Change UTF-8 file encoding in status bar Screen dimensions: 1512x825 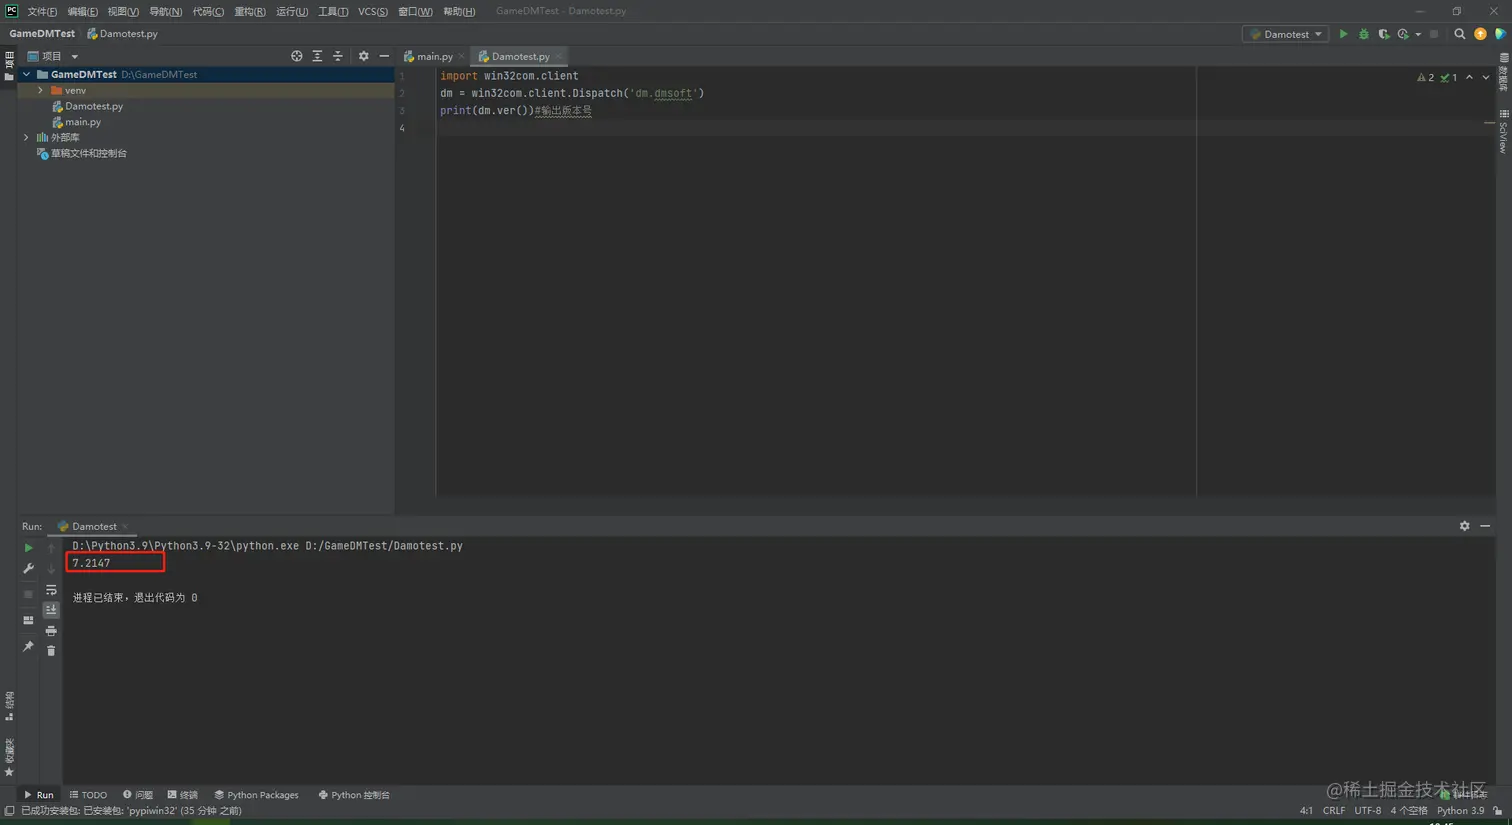click(x=1367, y=811)
